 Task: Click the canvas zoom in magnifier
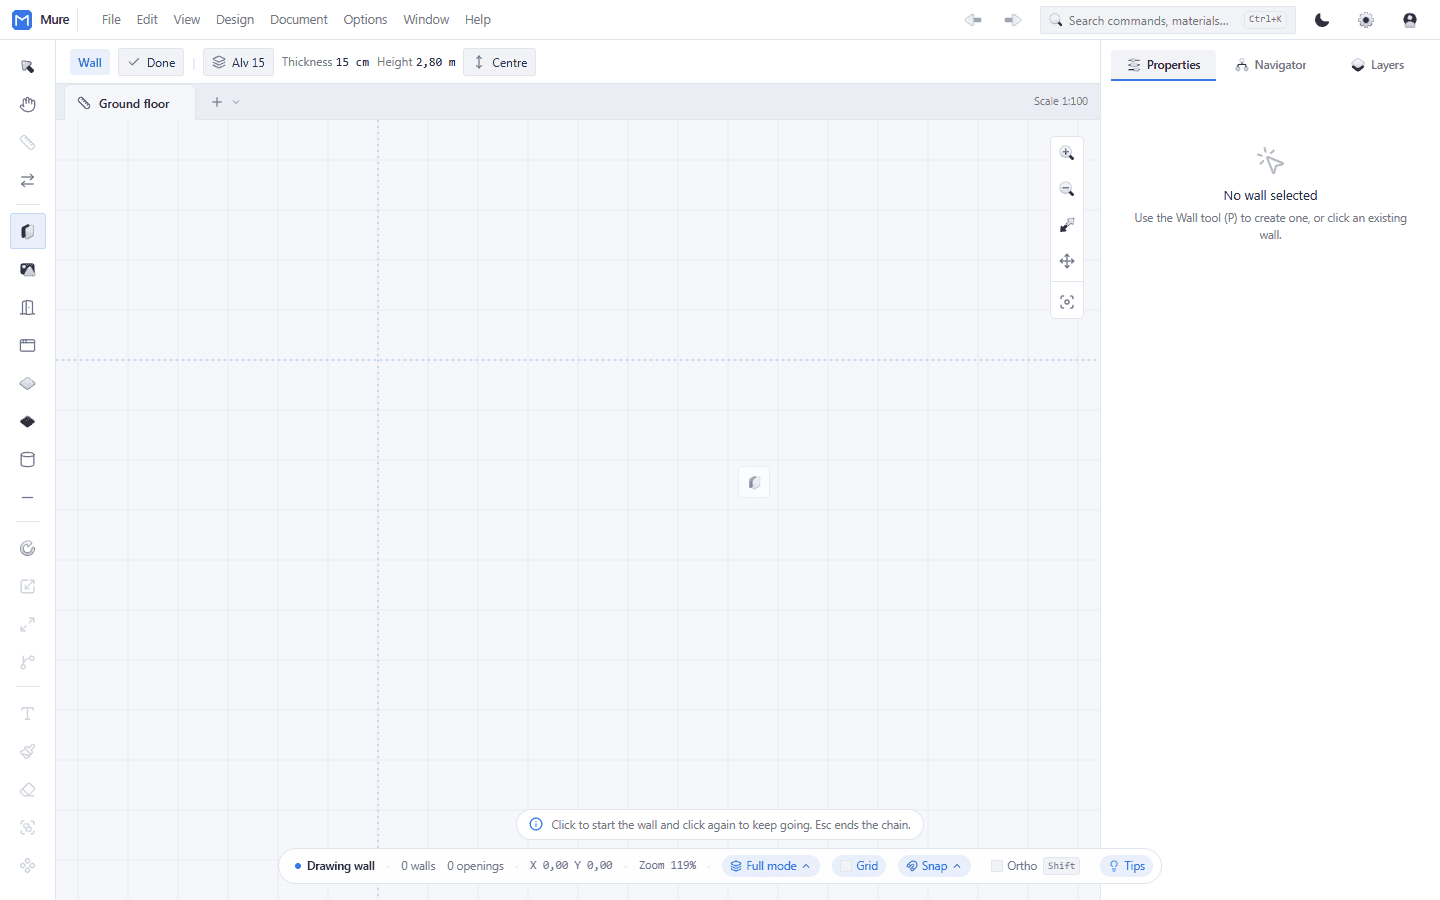pos(1067,153)
